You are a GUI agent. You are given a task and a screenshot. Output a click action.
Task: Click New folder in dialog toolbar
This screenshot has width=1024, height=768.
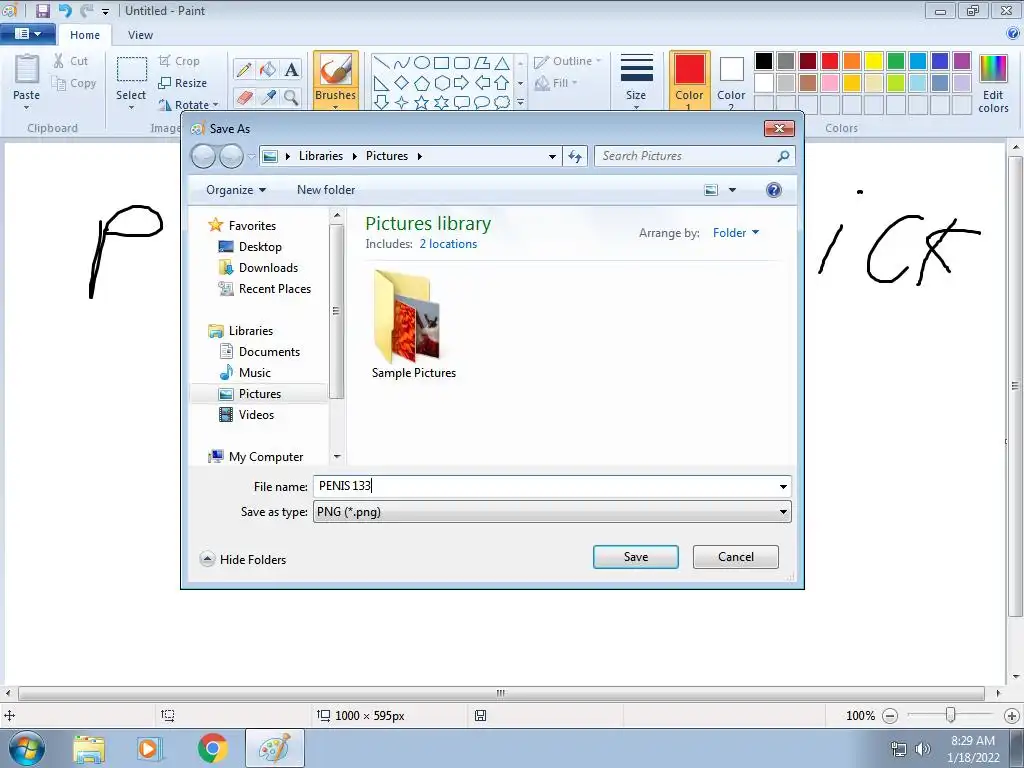(x=326, y=190)
